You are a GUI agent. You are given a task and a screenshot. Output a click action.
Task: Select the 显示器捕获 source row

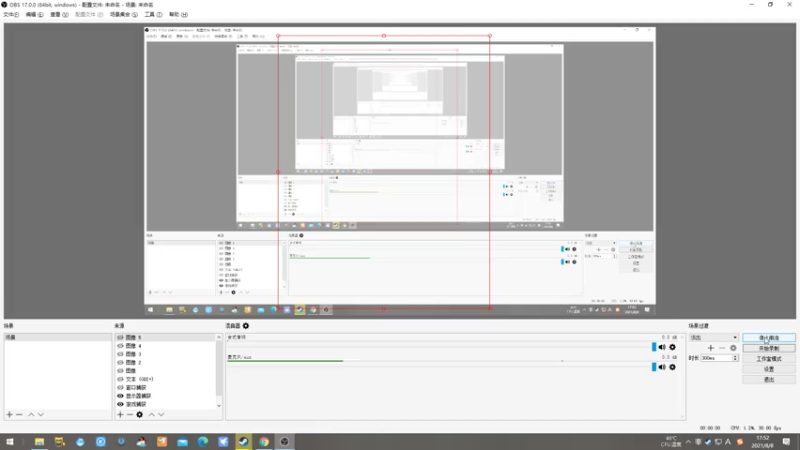(x=165, y=396)
